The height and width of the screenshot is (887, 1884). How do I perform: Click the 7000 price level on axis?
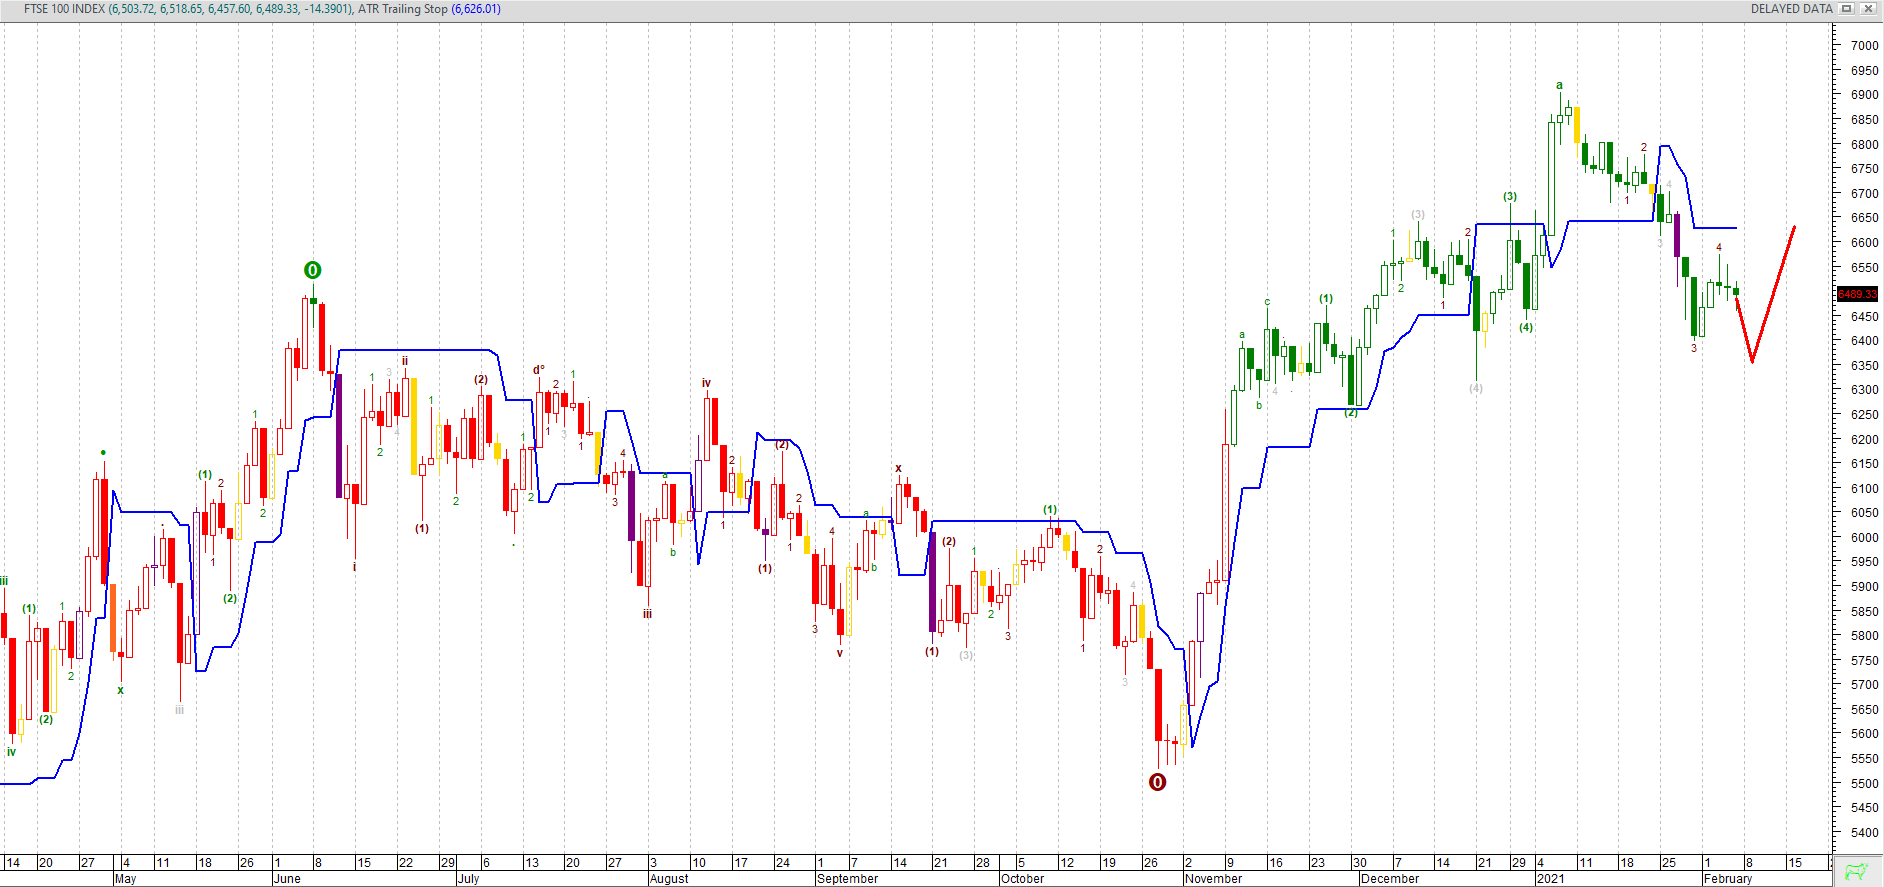coord(1864,46)
